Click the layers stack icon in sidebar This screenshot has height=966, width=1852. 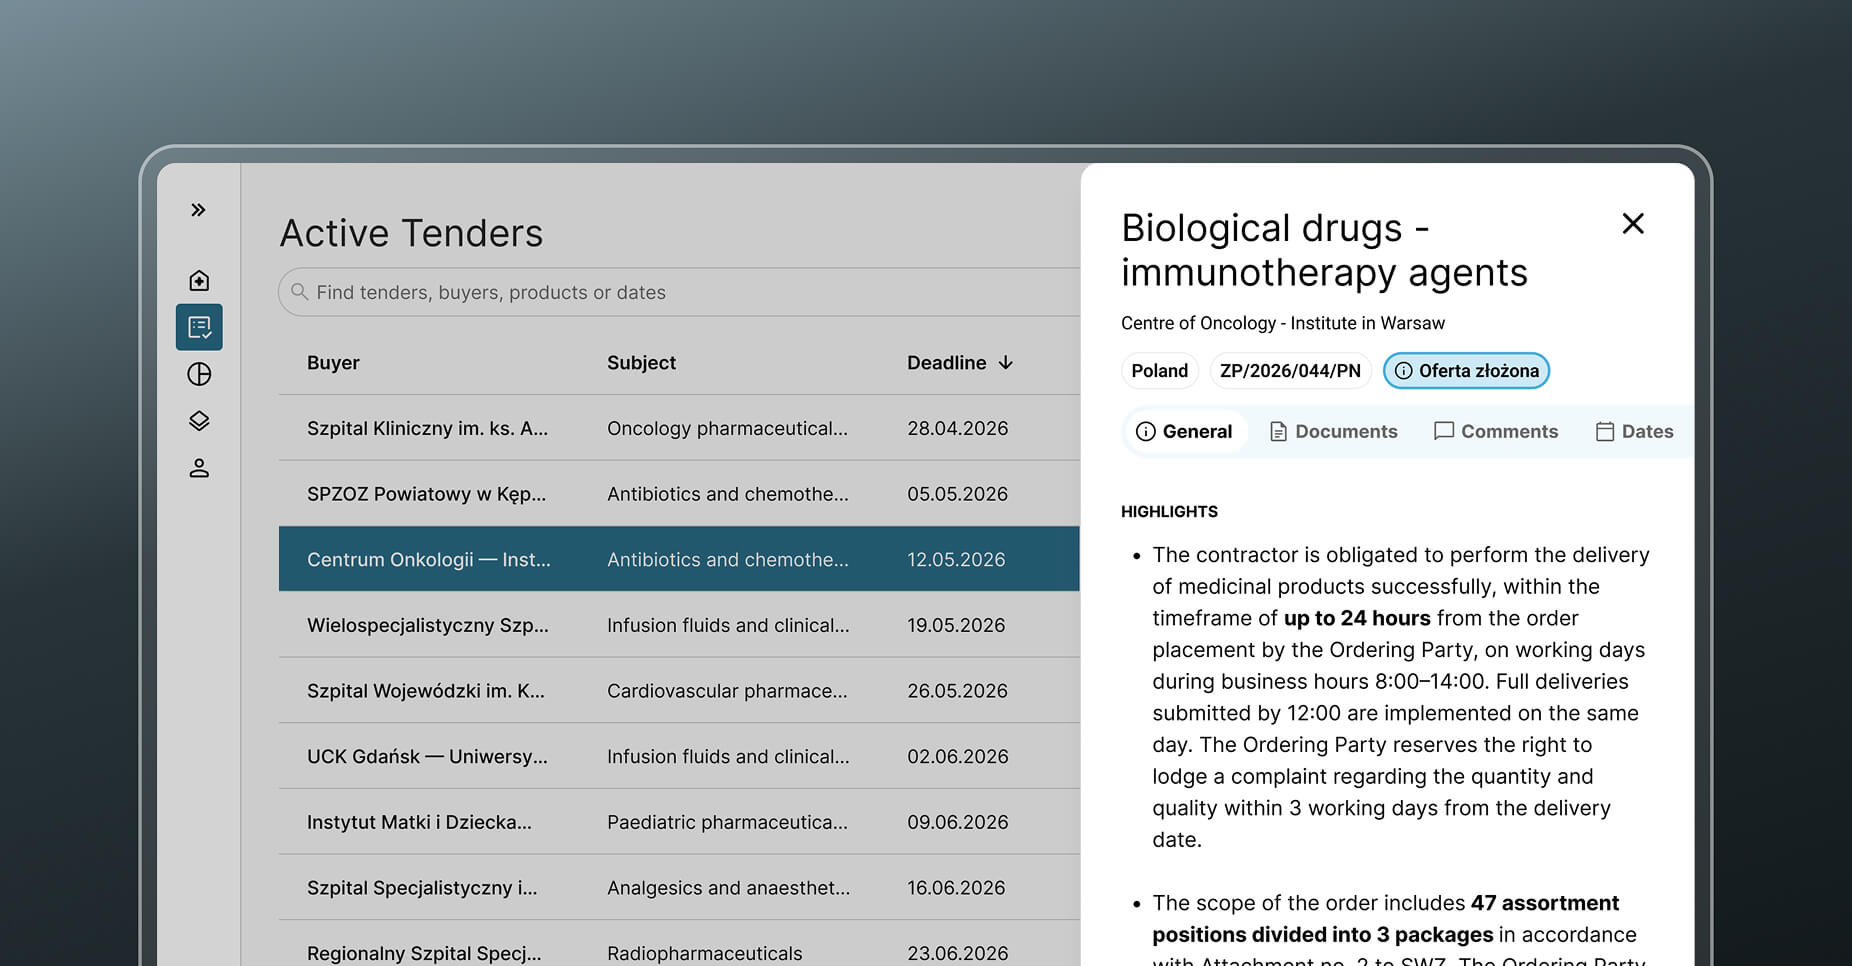(x=199, y=421)
